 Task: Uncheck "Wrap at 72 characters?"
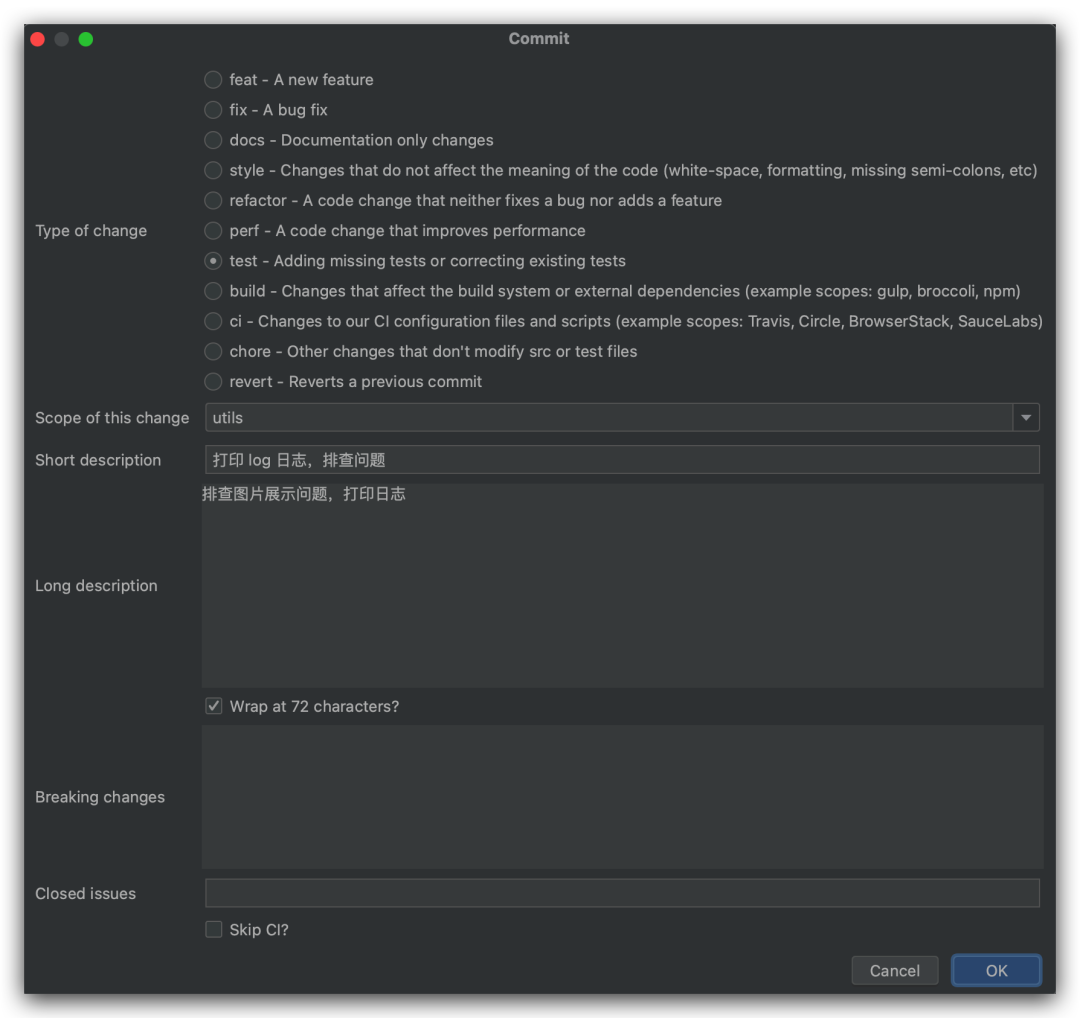[213, 705]
